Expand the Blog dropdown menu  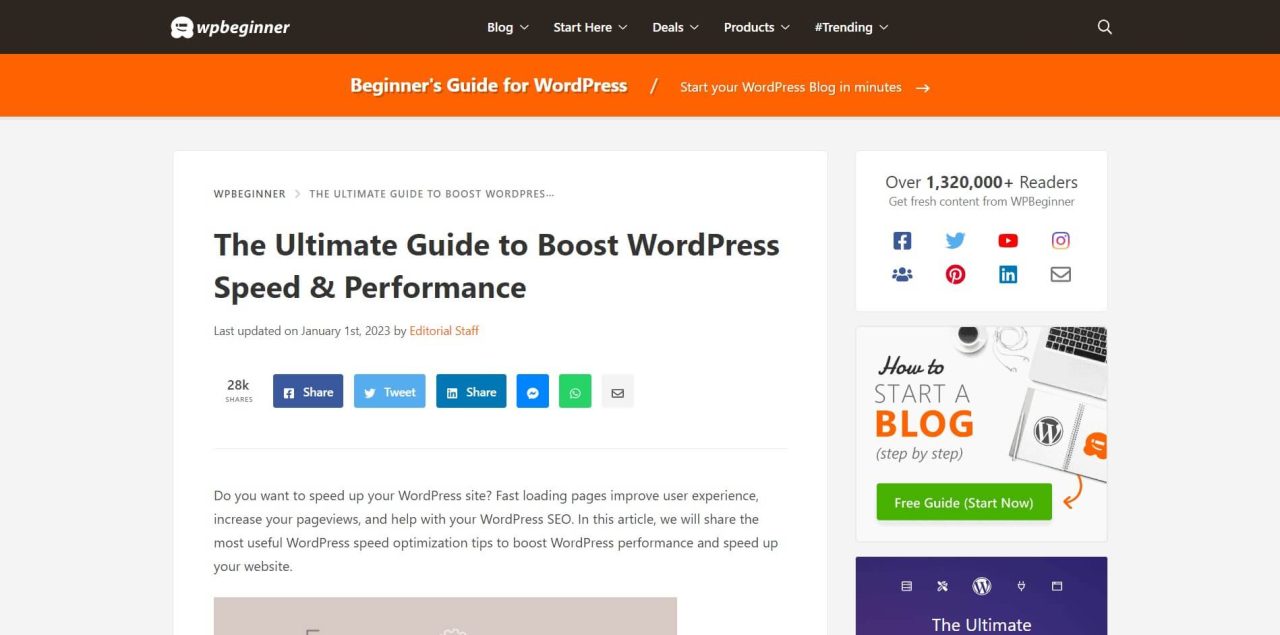[507, 27]
